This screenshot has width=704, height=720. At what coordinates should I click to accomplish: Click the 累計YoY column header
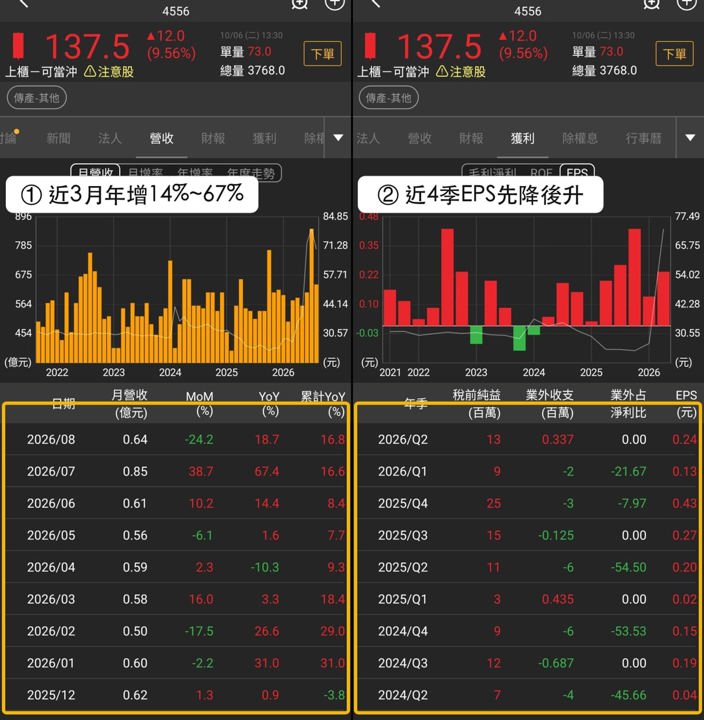[x=323, y=403]
